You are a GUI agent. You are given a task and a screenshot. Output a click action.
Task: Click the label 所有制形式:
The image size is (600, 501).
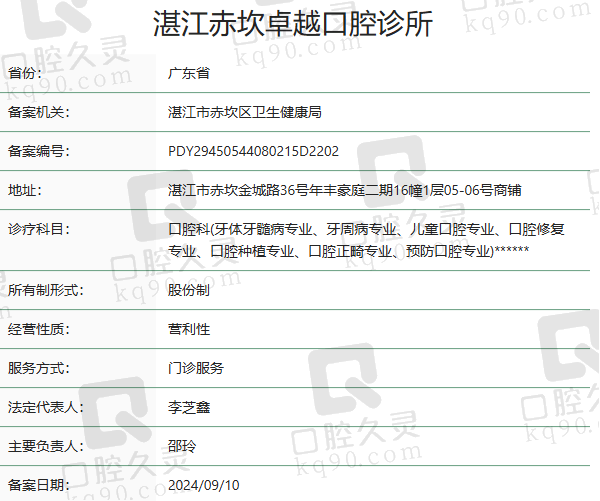[46, 290]
